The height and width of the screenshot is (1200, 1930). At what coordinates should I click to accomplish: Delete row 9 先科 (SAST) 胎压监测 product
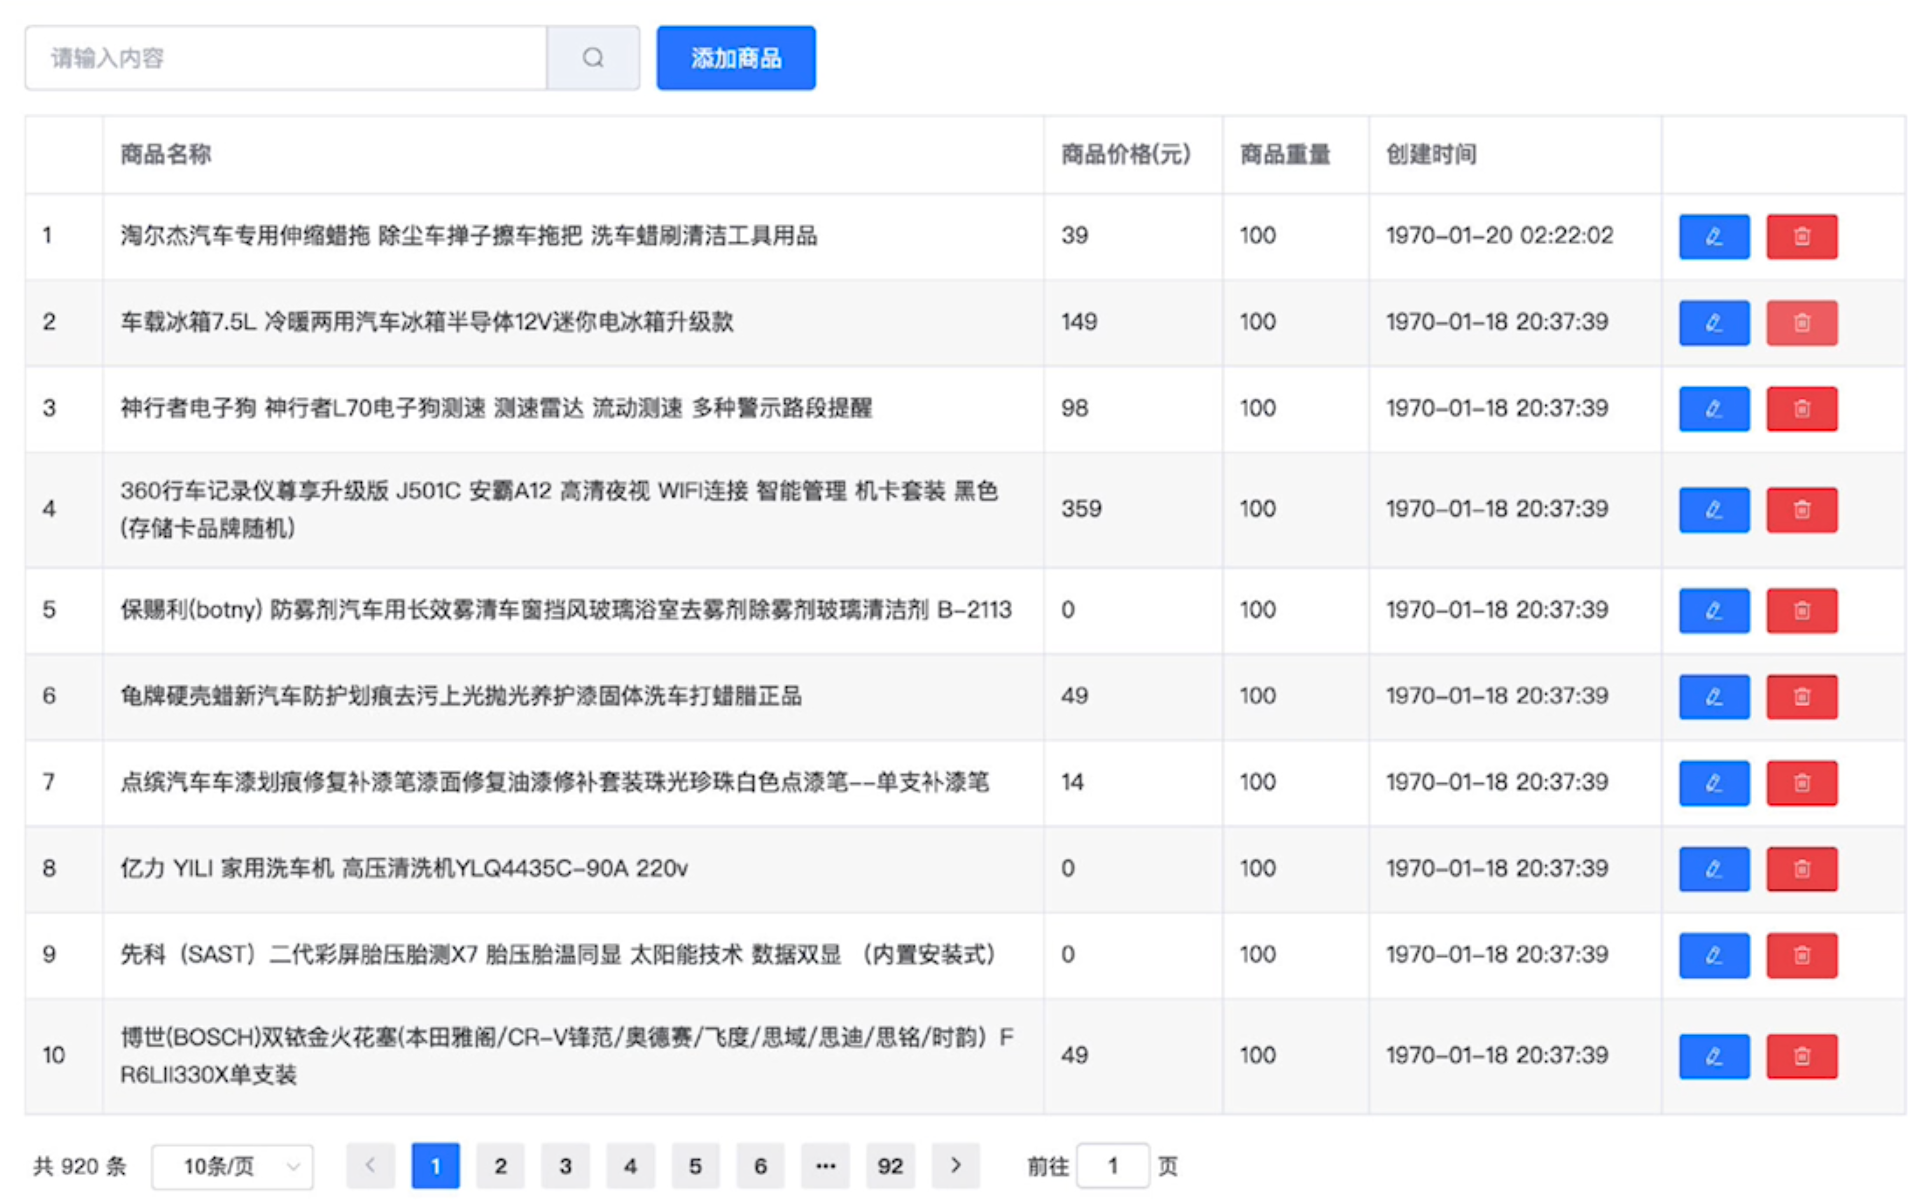click(1802, 955)
